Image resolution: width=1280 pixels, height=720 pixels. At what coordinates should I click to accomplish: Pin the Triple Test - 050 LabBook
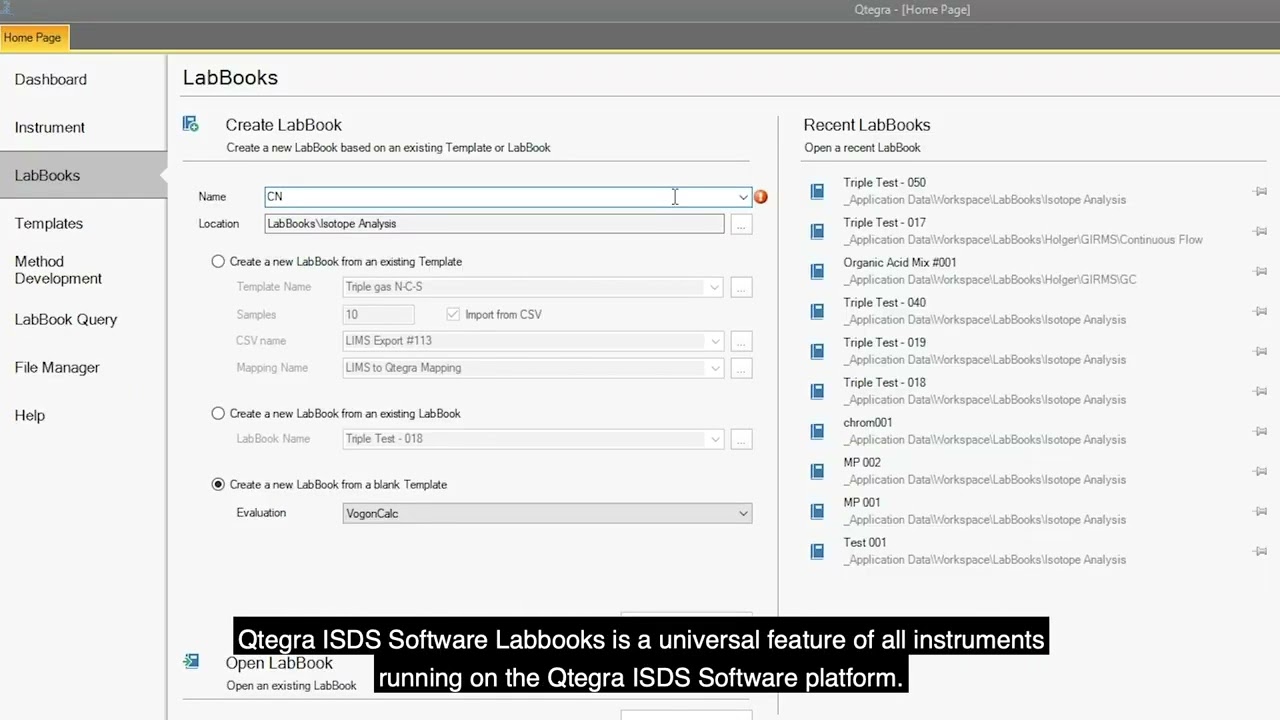click(1260, 191)
